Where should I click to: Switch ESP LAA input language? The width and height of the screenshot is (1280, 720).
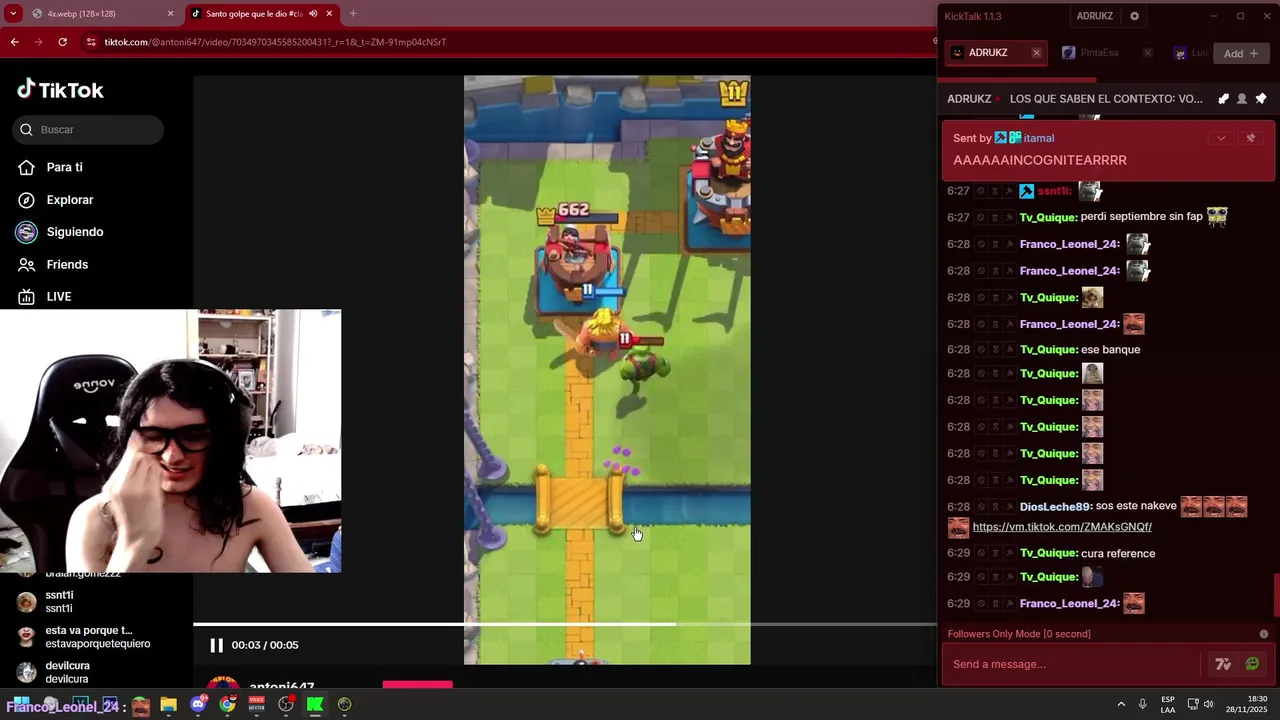[1168, 705]
